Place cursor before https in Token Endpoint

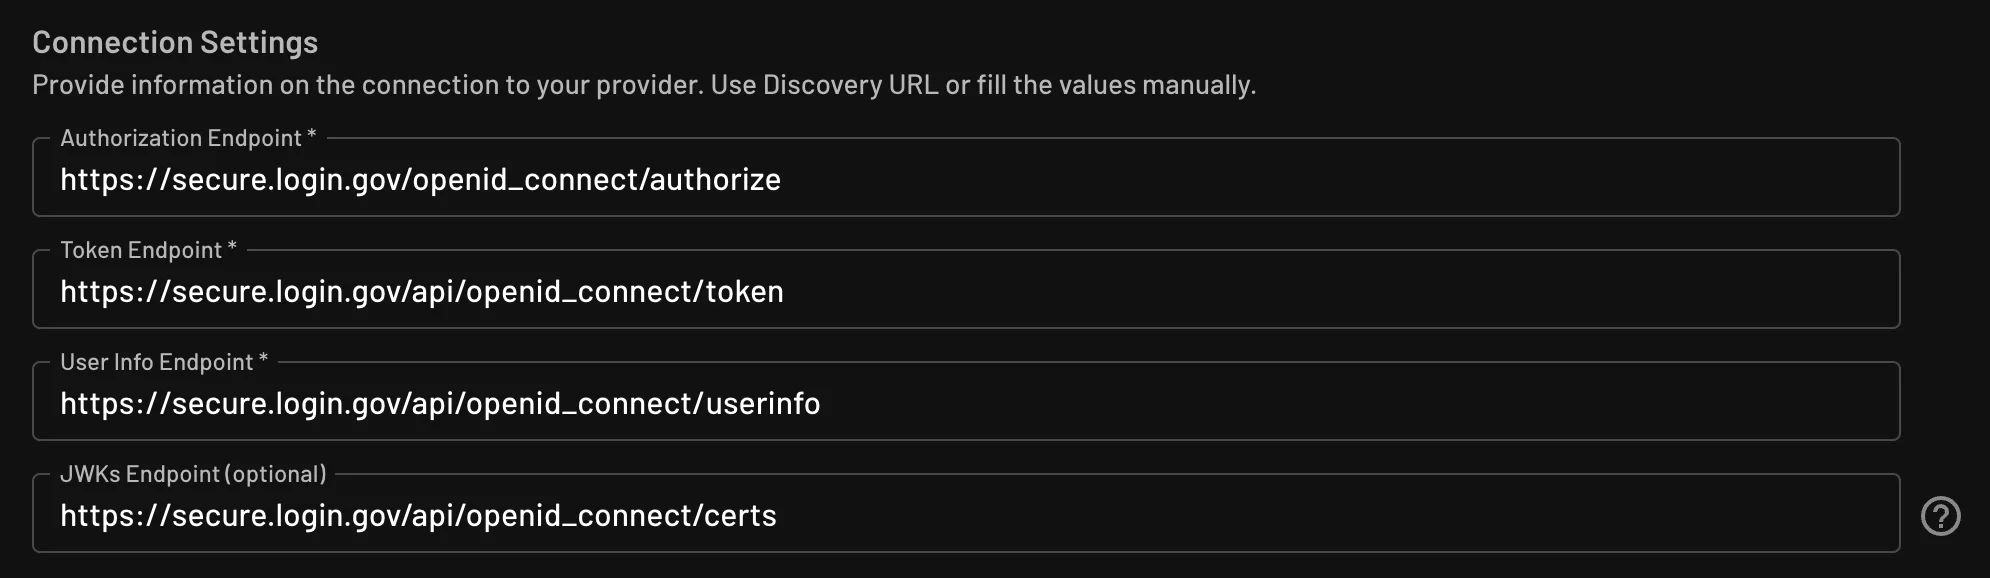(x=62, y=292)
